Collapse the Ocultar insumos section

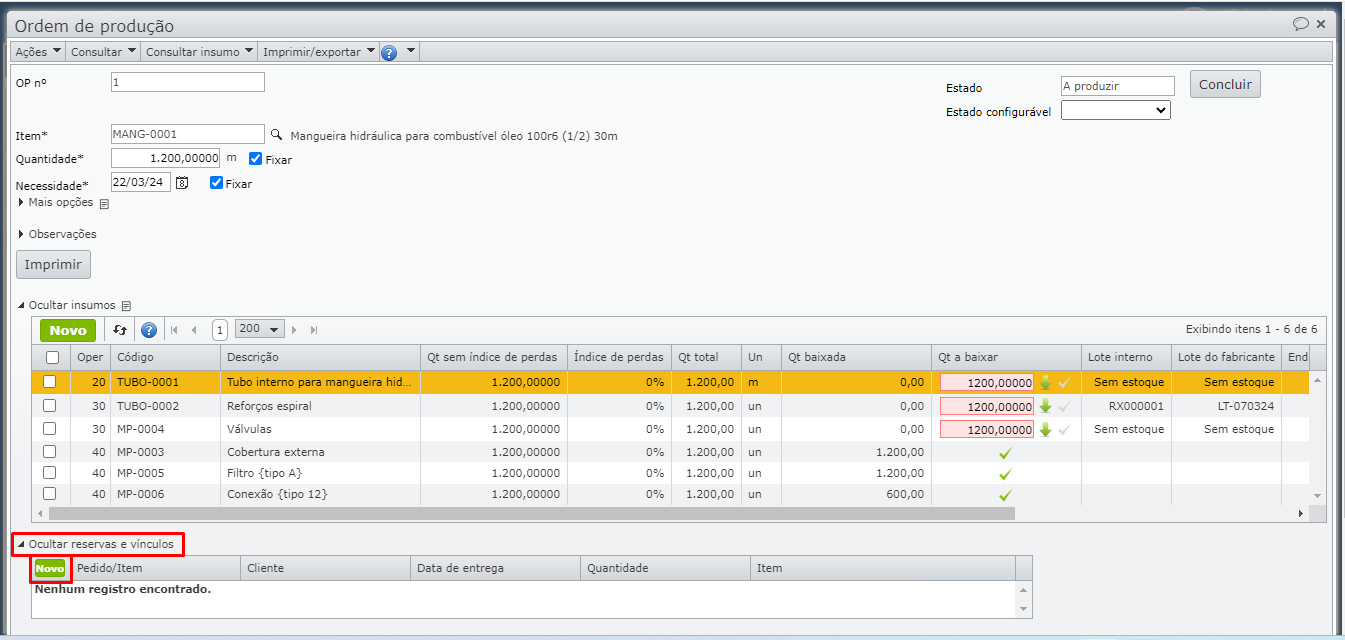pyautogui.click(x=67, y=305)
